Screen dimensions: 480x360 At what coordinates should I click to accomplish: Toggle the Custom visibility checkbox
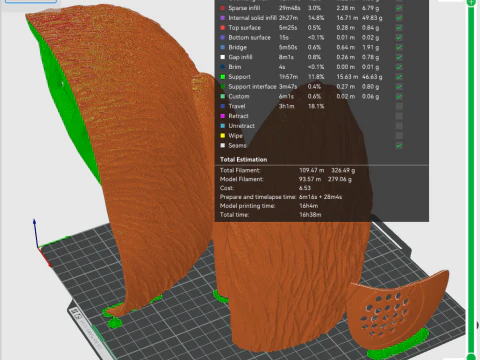point(399,96)
